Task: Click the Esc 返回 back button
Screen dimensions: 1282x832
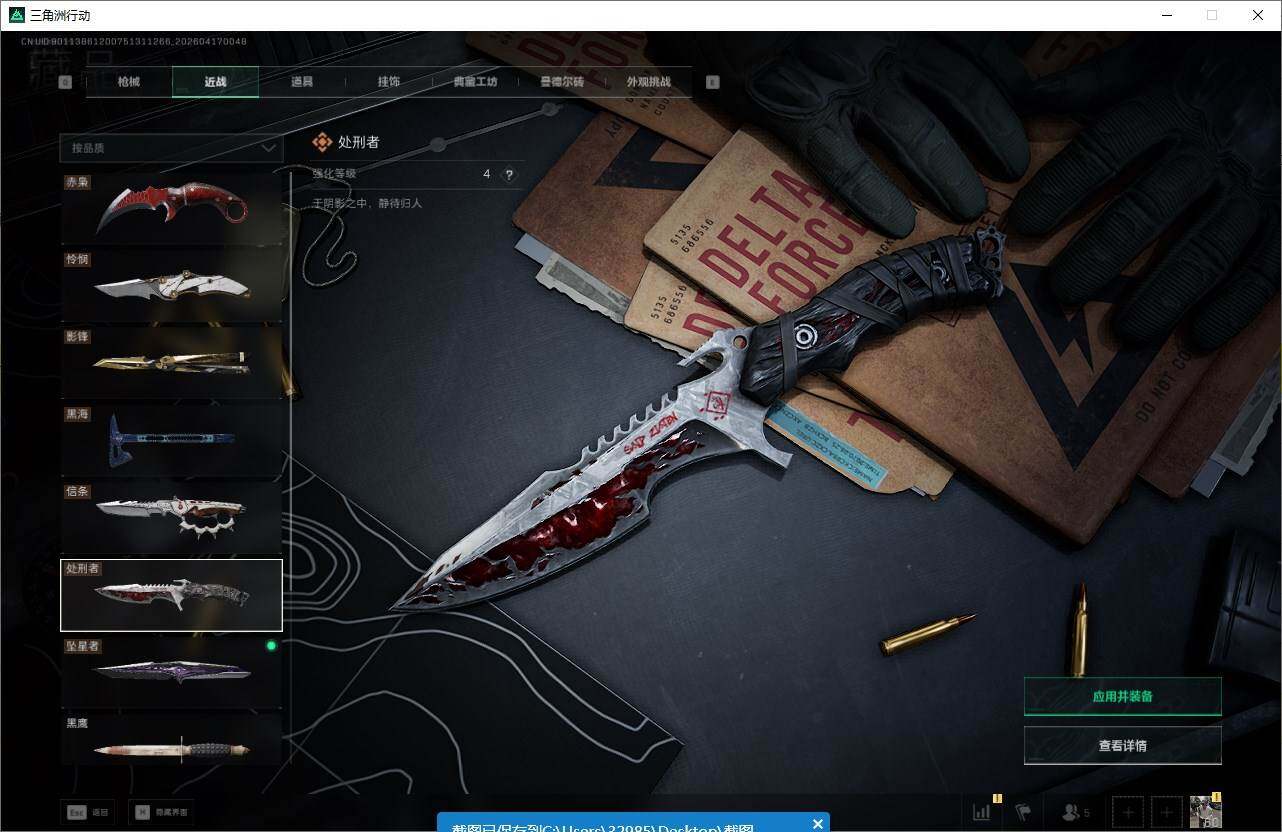Action: (87, 812)
